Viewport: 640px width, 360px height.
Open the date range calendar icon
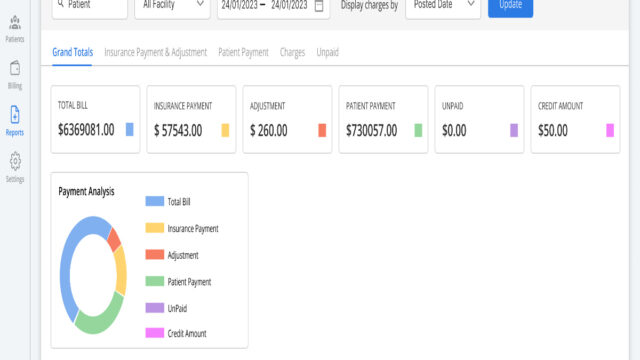319,6
